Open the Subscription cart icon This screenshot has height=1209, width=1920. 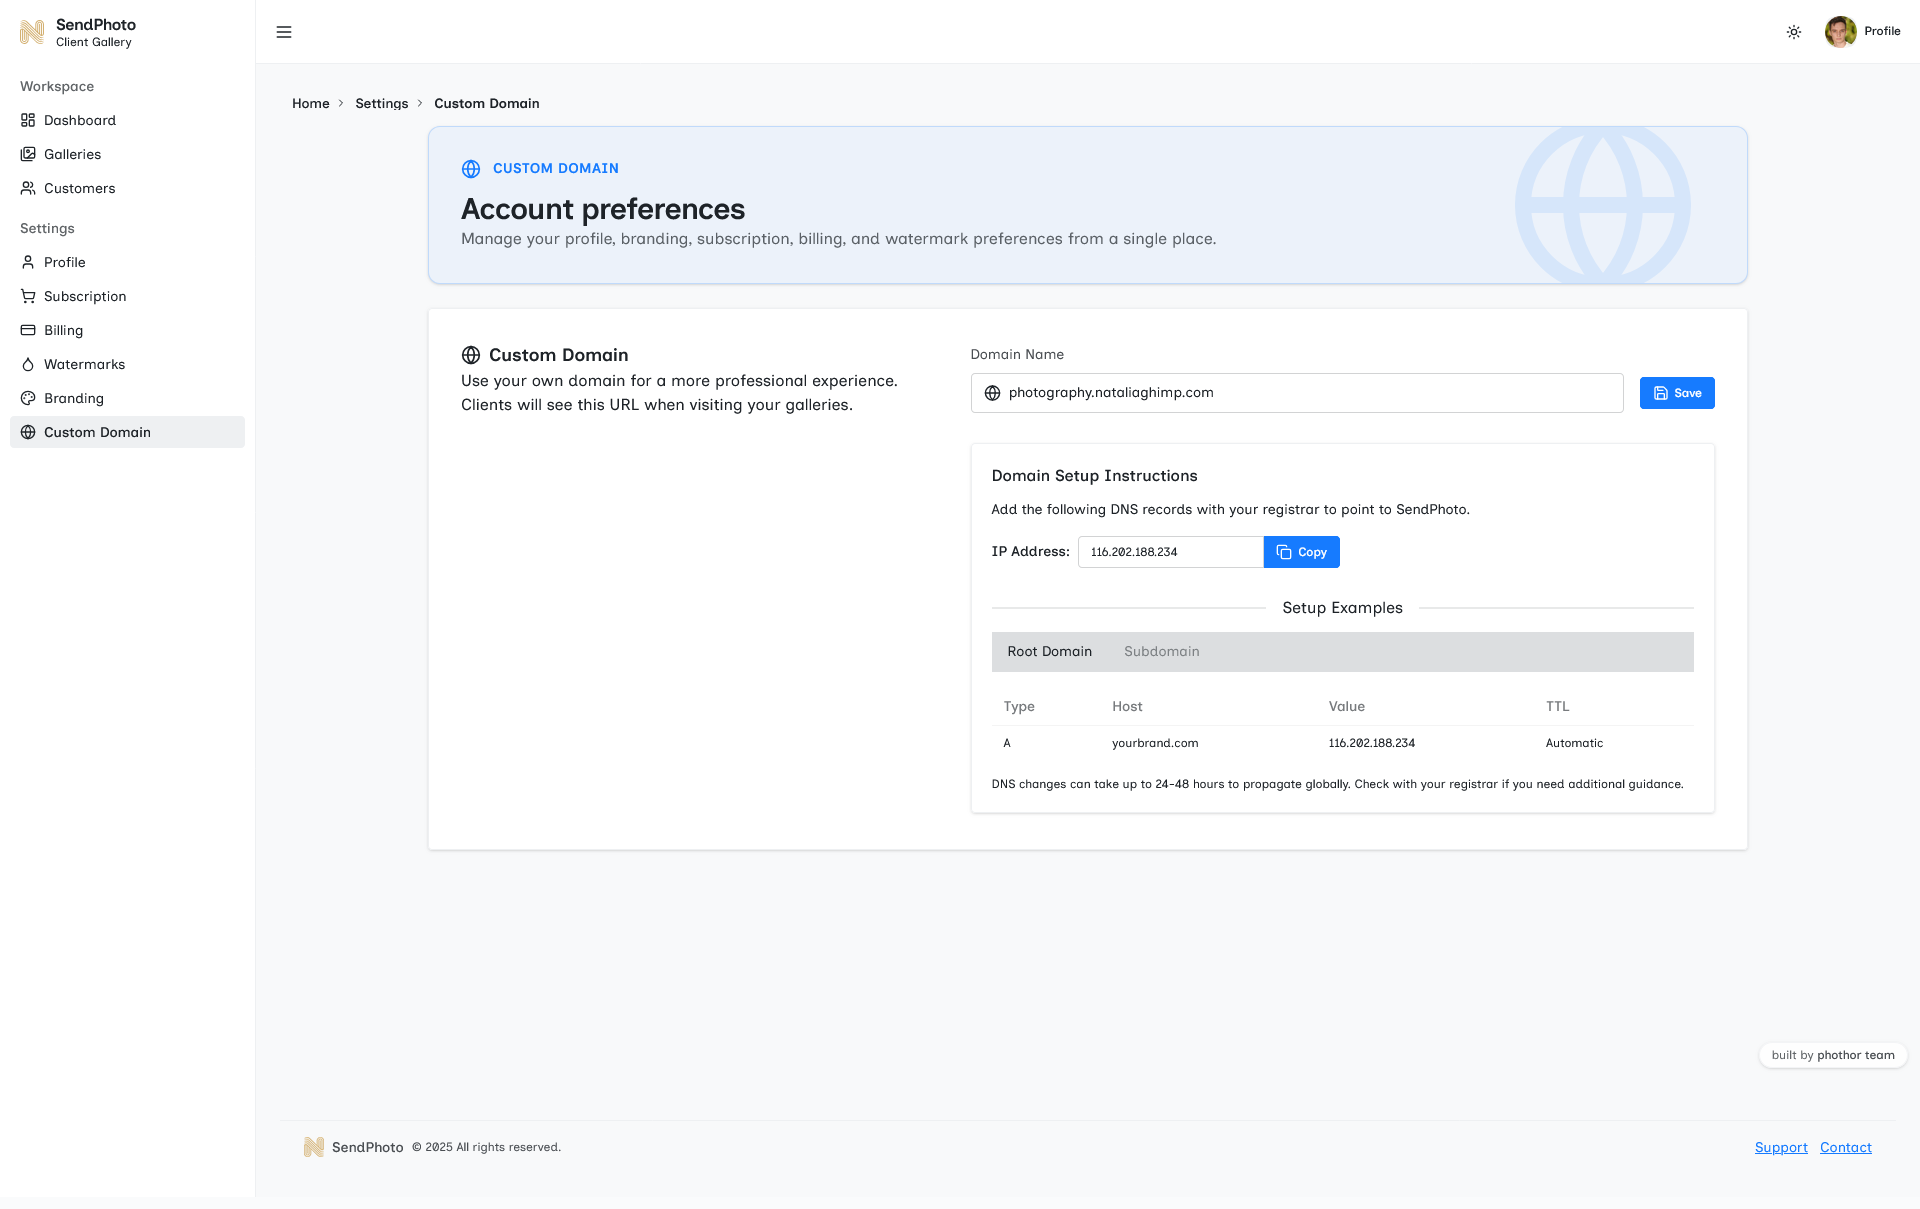click(x=27, y=296)
